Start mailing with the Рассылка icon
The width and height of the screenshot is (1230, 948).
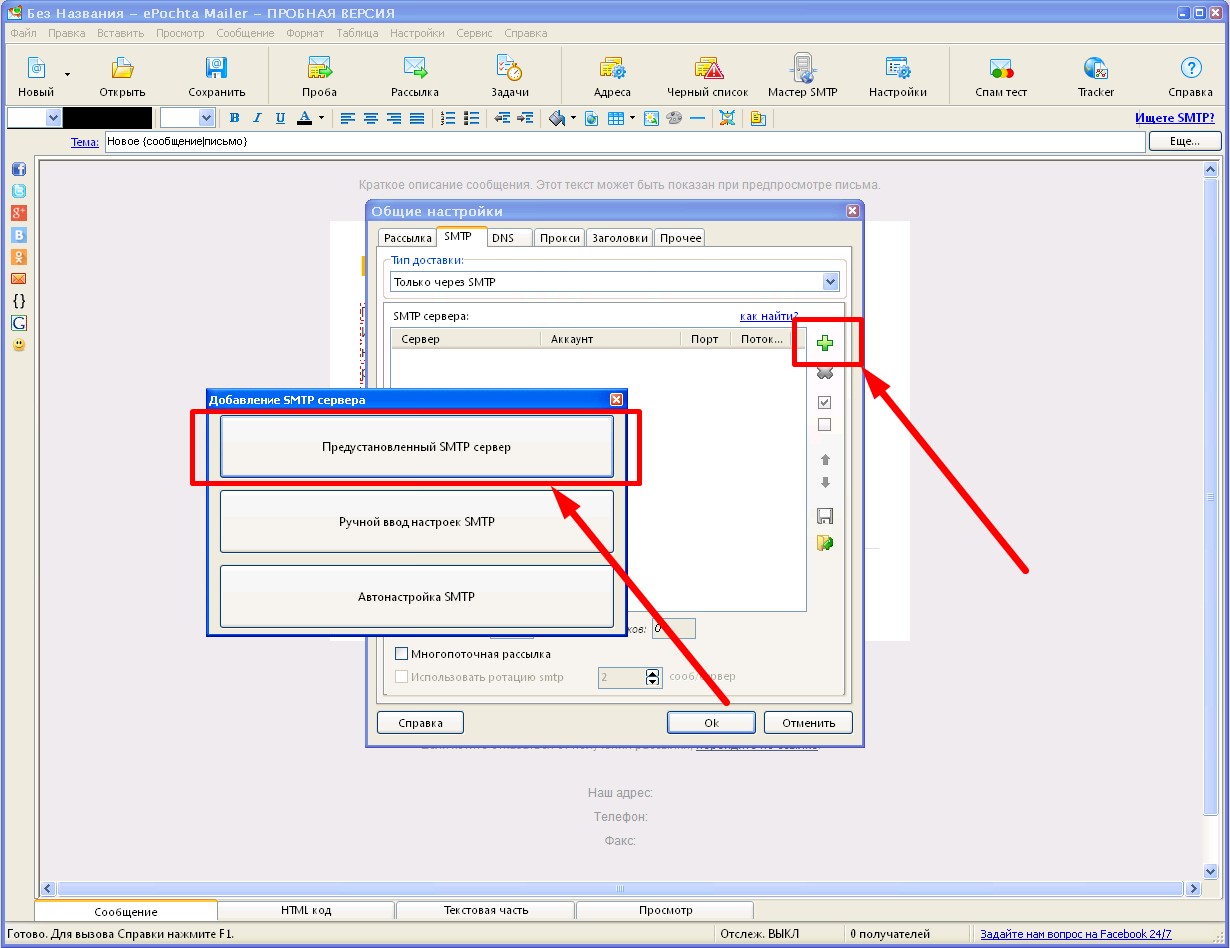coord(415,69)
